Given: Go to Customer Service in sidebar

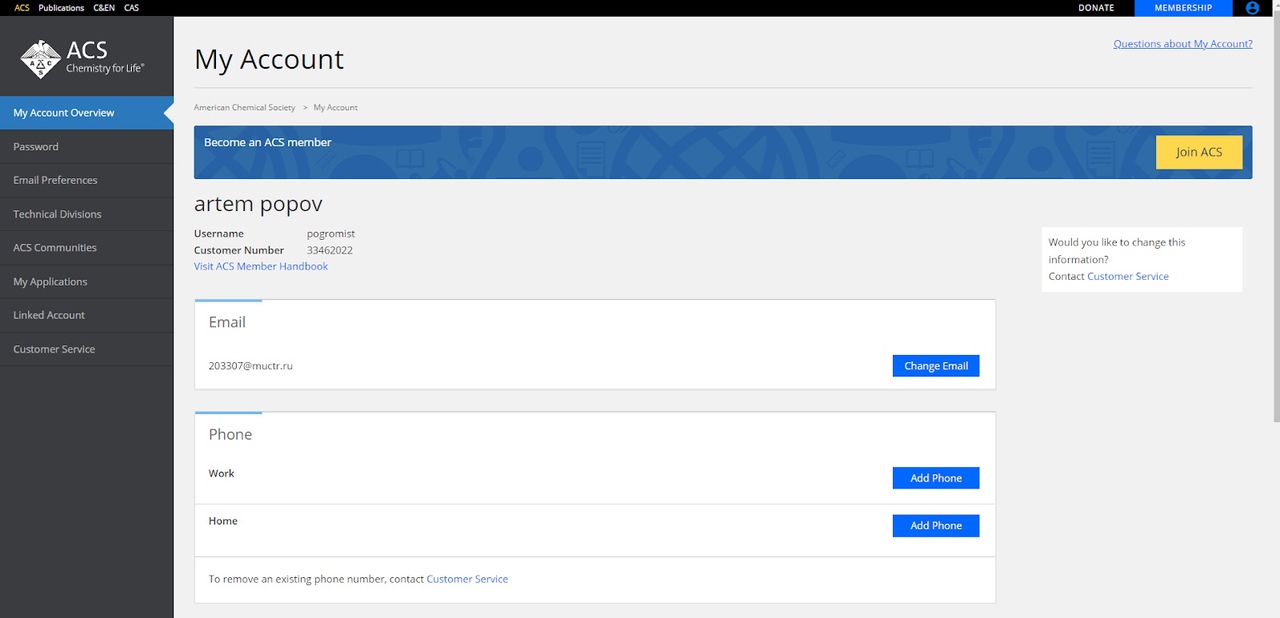Looking at the screenshot, I should click(87, 349).
